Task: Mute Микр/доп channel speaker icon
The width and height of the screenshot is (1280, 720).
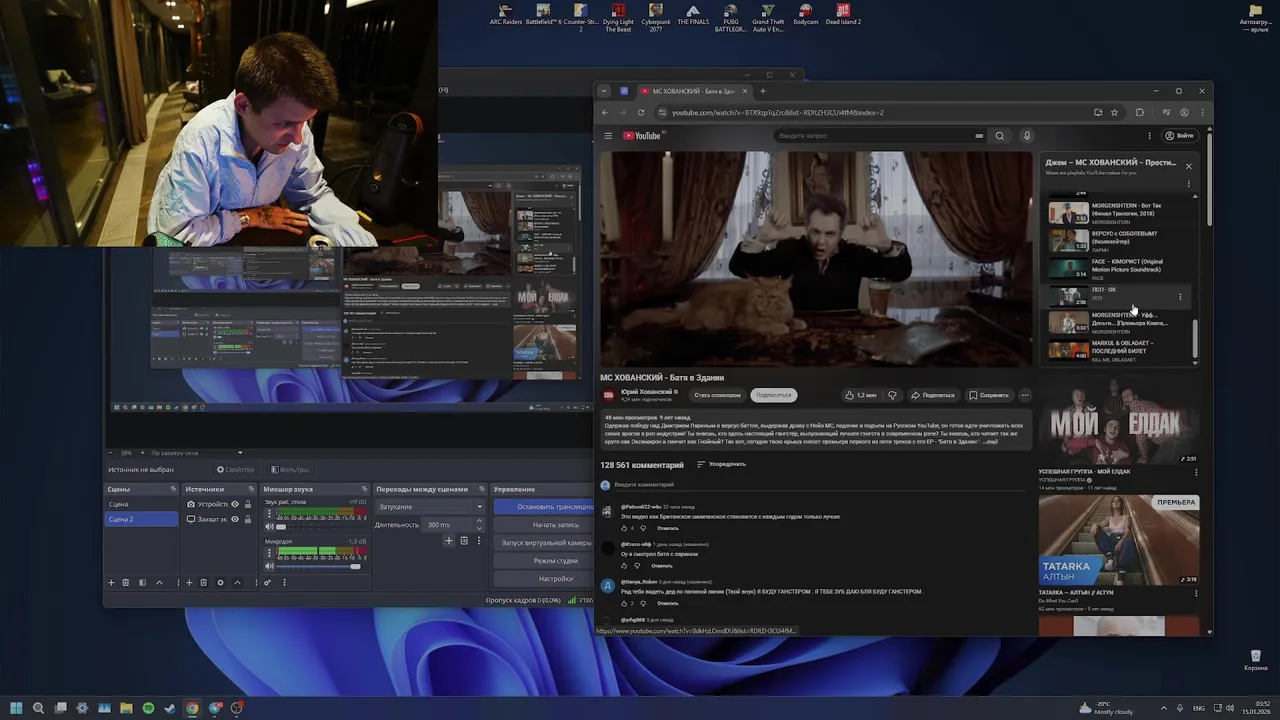Action: [x=269, y=566]
